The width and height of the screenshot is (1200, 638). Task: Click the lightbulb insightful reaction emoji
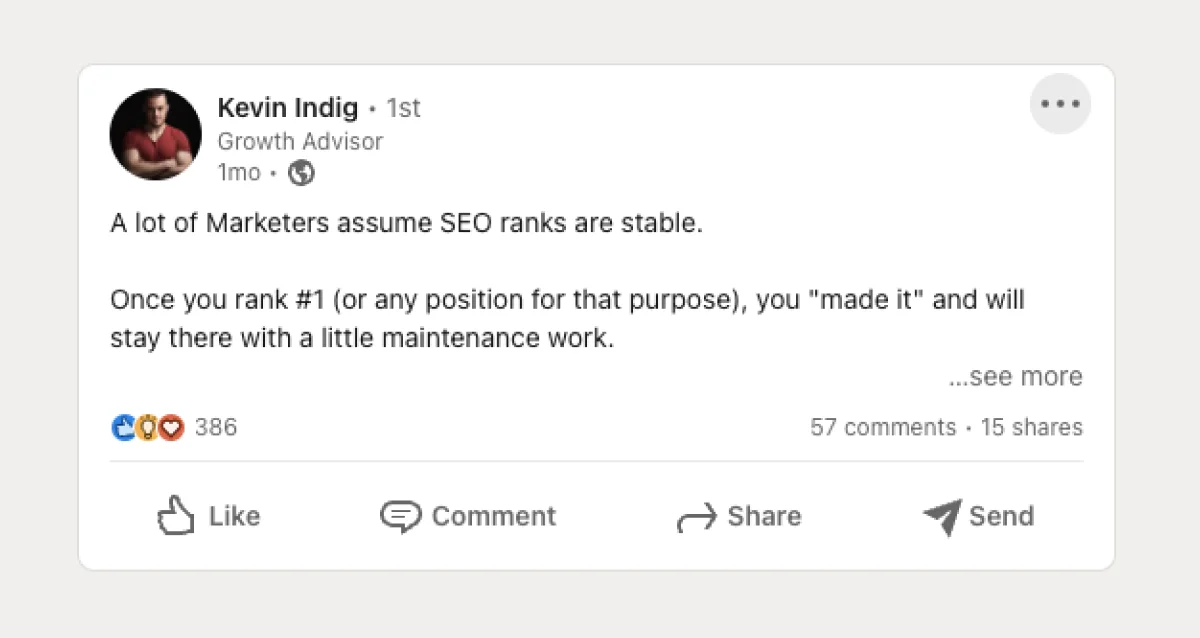point(146,427)
